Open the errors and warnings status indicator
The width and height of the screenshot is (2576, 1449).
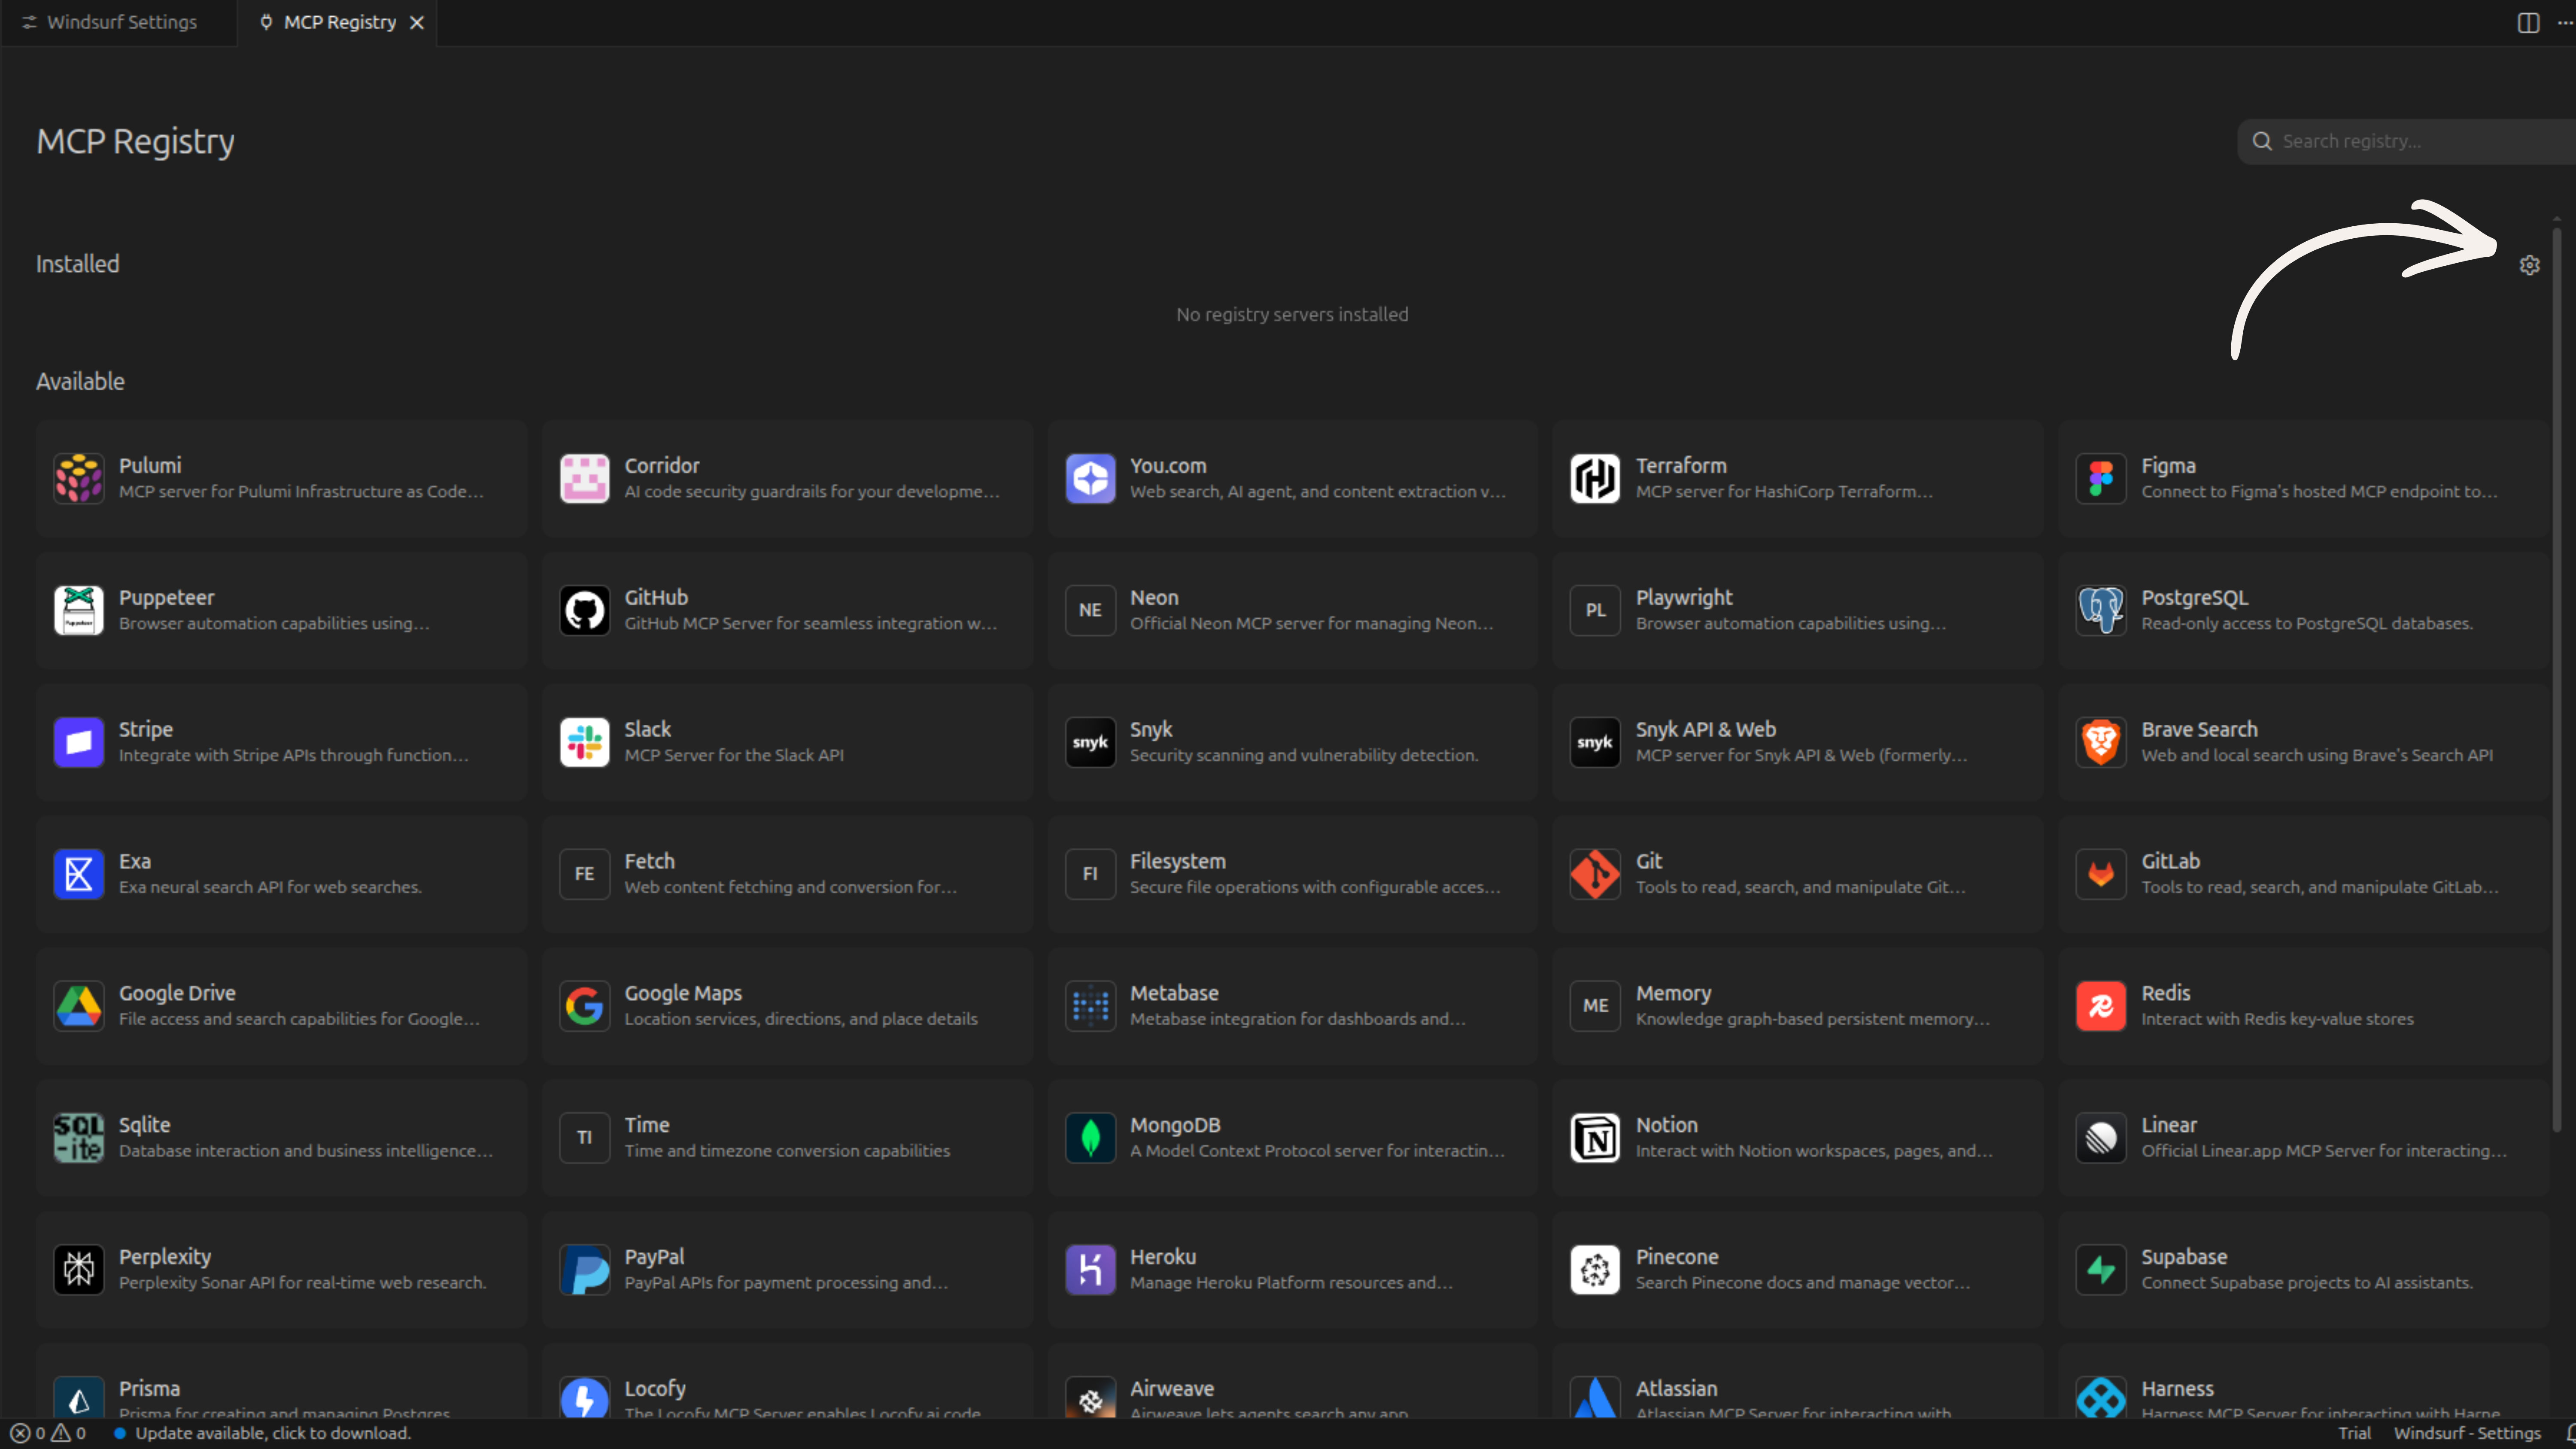tap(48, 1433)
